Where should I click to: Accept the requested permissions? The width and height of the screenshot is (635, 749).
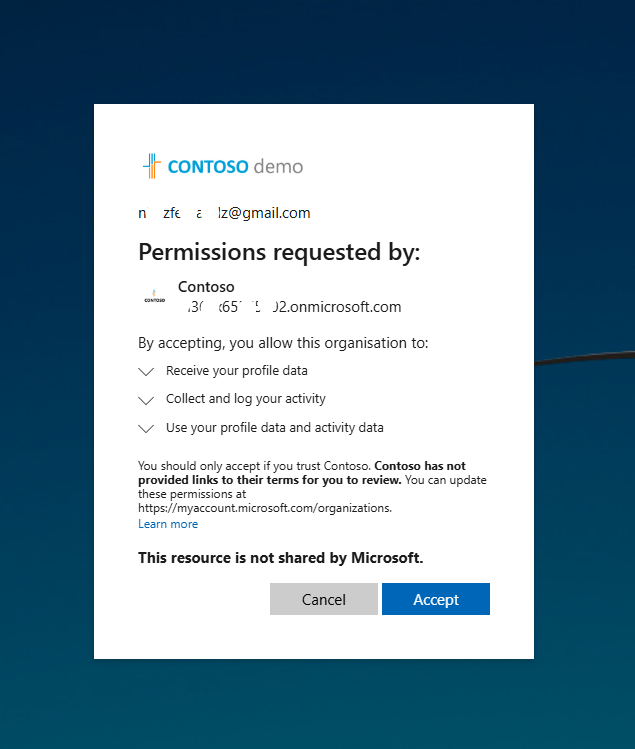tap(436, 599)
